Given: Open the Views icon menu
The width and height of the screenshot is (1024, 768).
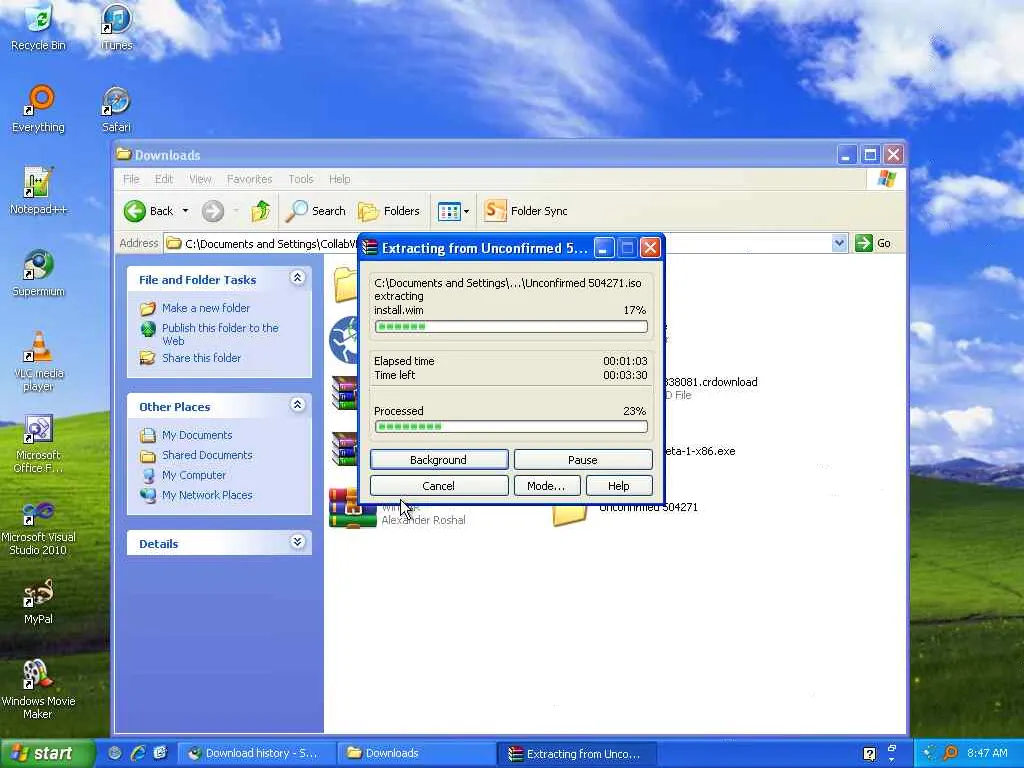Looking at the screenshot, I should pyautogui.click(x=453, y=211).
